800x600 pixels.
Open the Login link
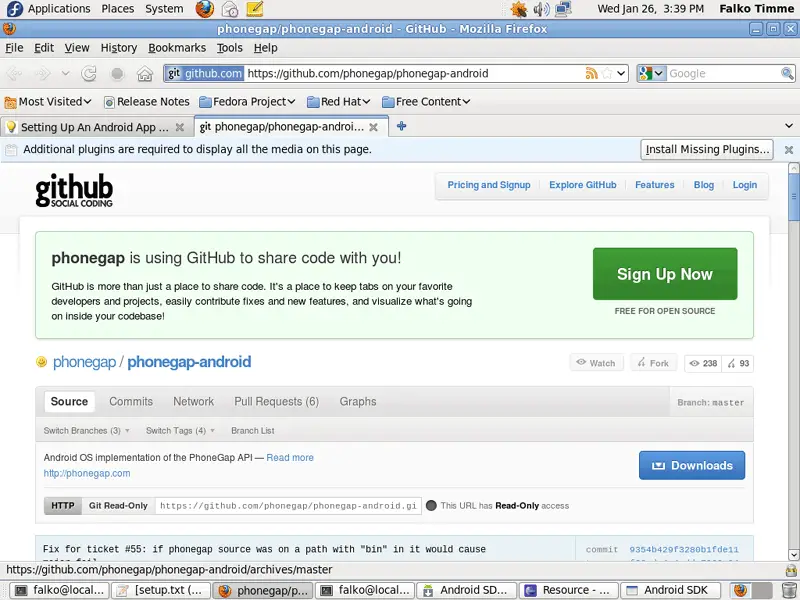click(745, 185)
